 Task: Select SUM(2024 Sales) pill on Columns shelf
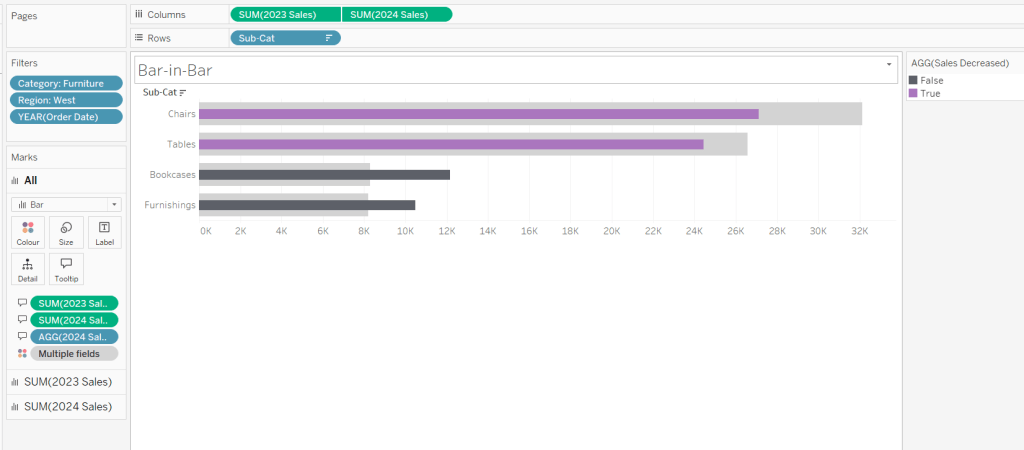tap(396, 14)
